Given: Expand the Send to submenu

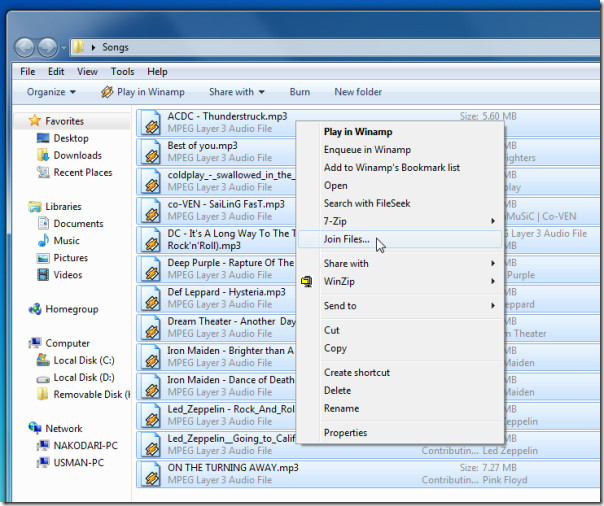Looking at the screenshot, I should (493, 306).
